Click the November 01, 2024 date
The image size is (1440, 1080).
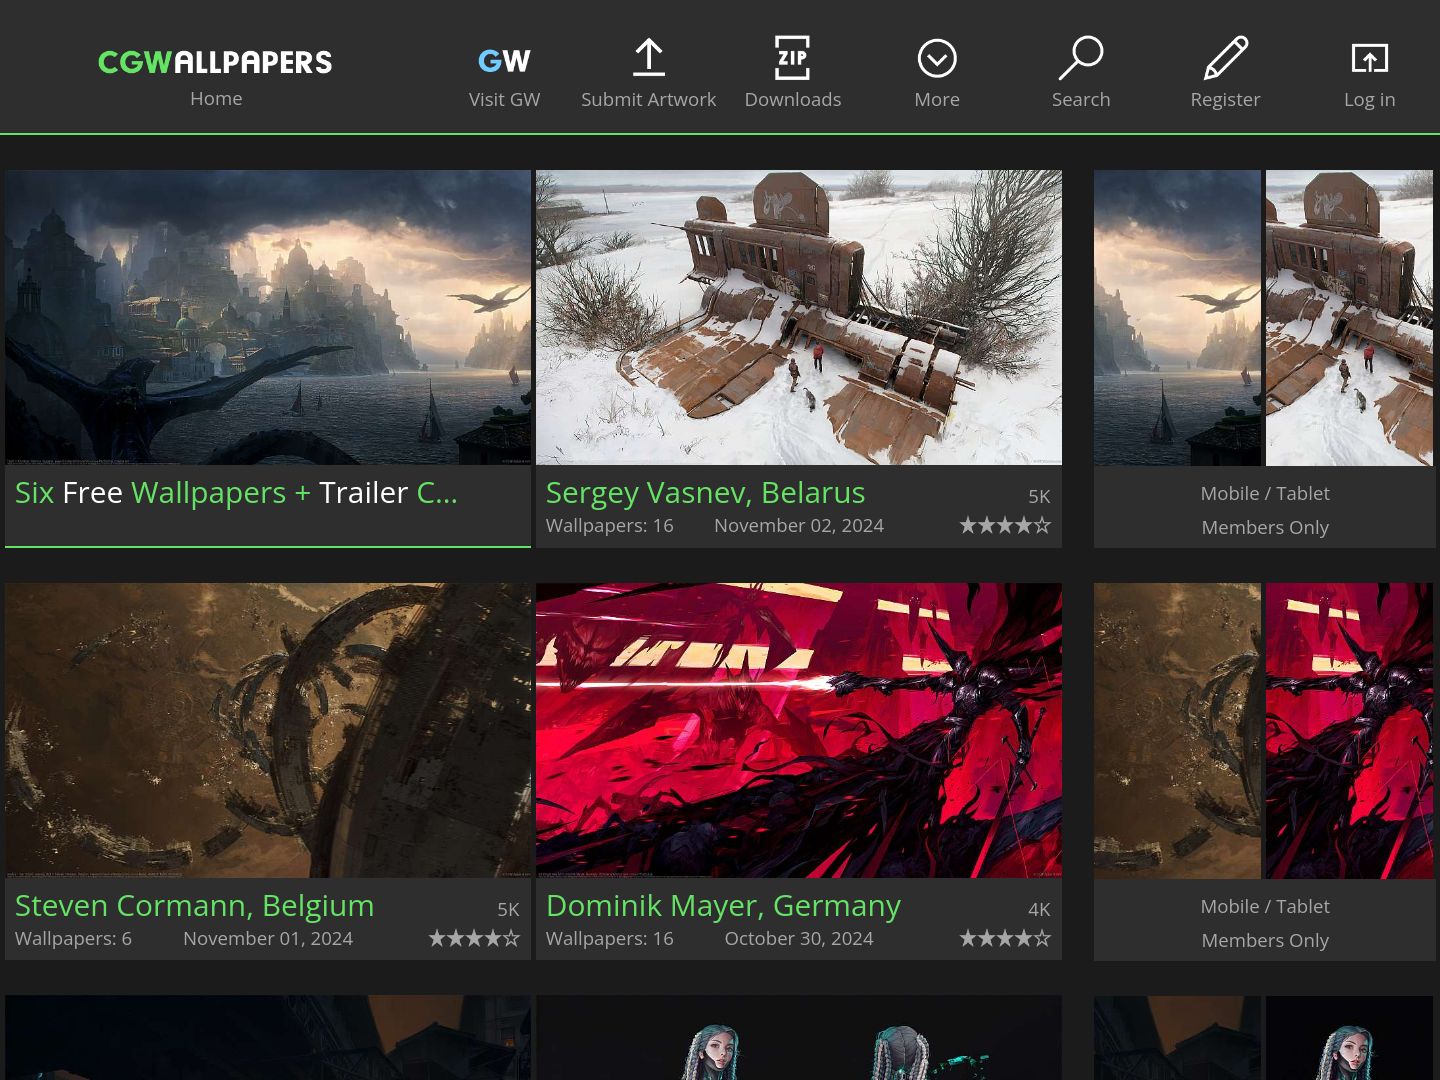(268, 938)
